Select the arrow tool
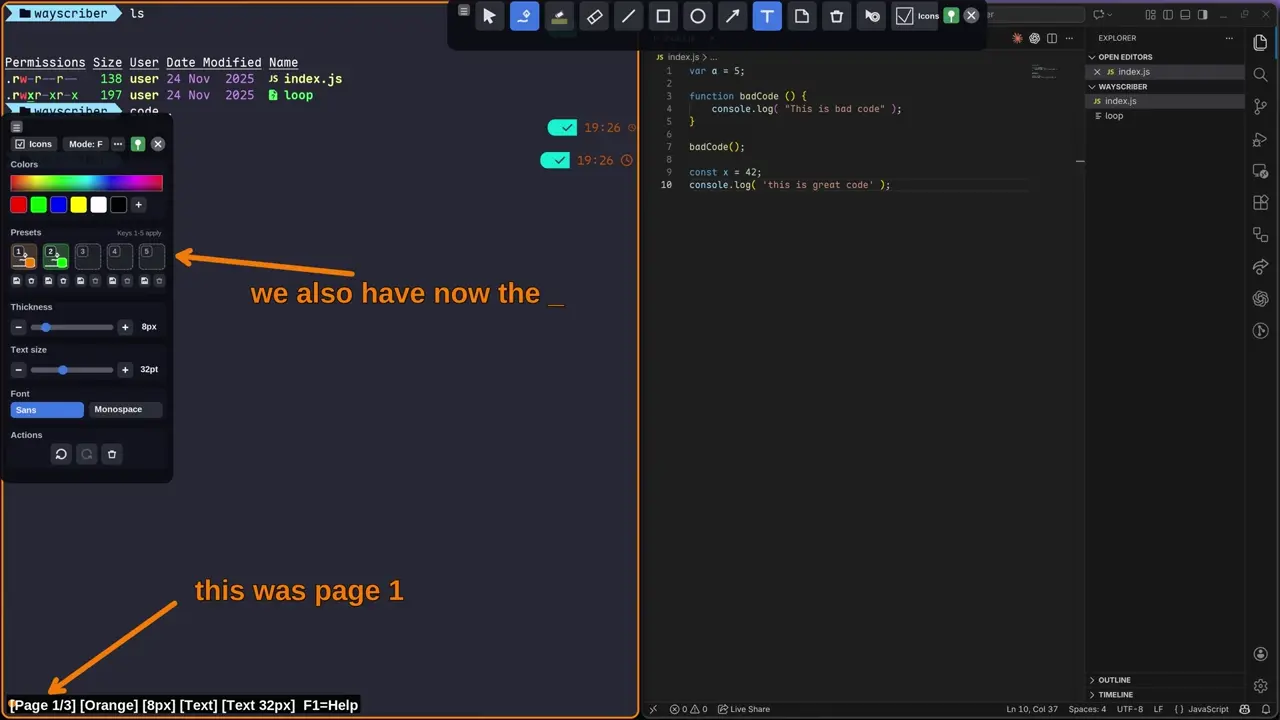This screenshot has height=720, width=1280. pyautogui.click(x=732, y=16)
